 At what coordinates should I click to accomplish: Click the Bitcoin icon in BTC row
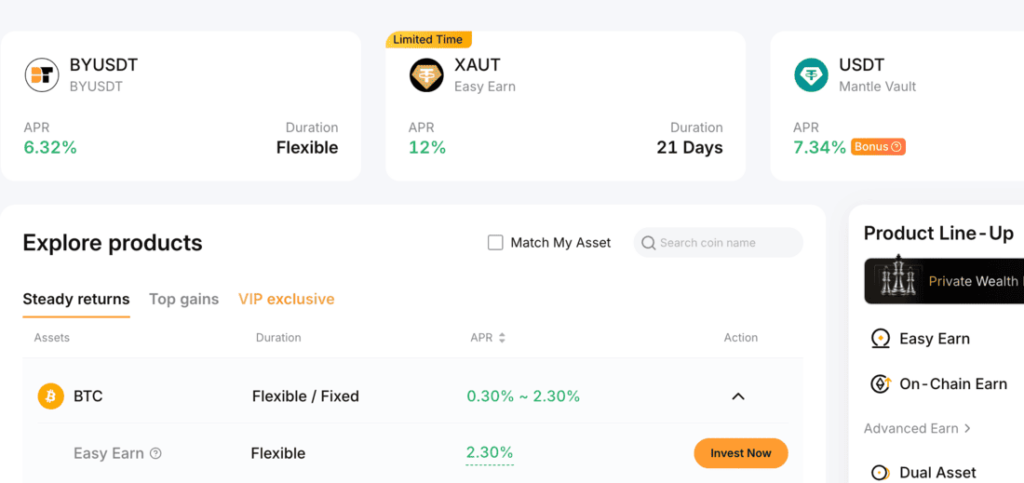coord(50,396)
